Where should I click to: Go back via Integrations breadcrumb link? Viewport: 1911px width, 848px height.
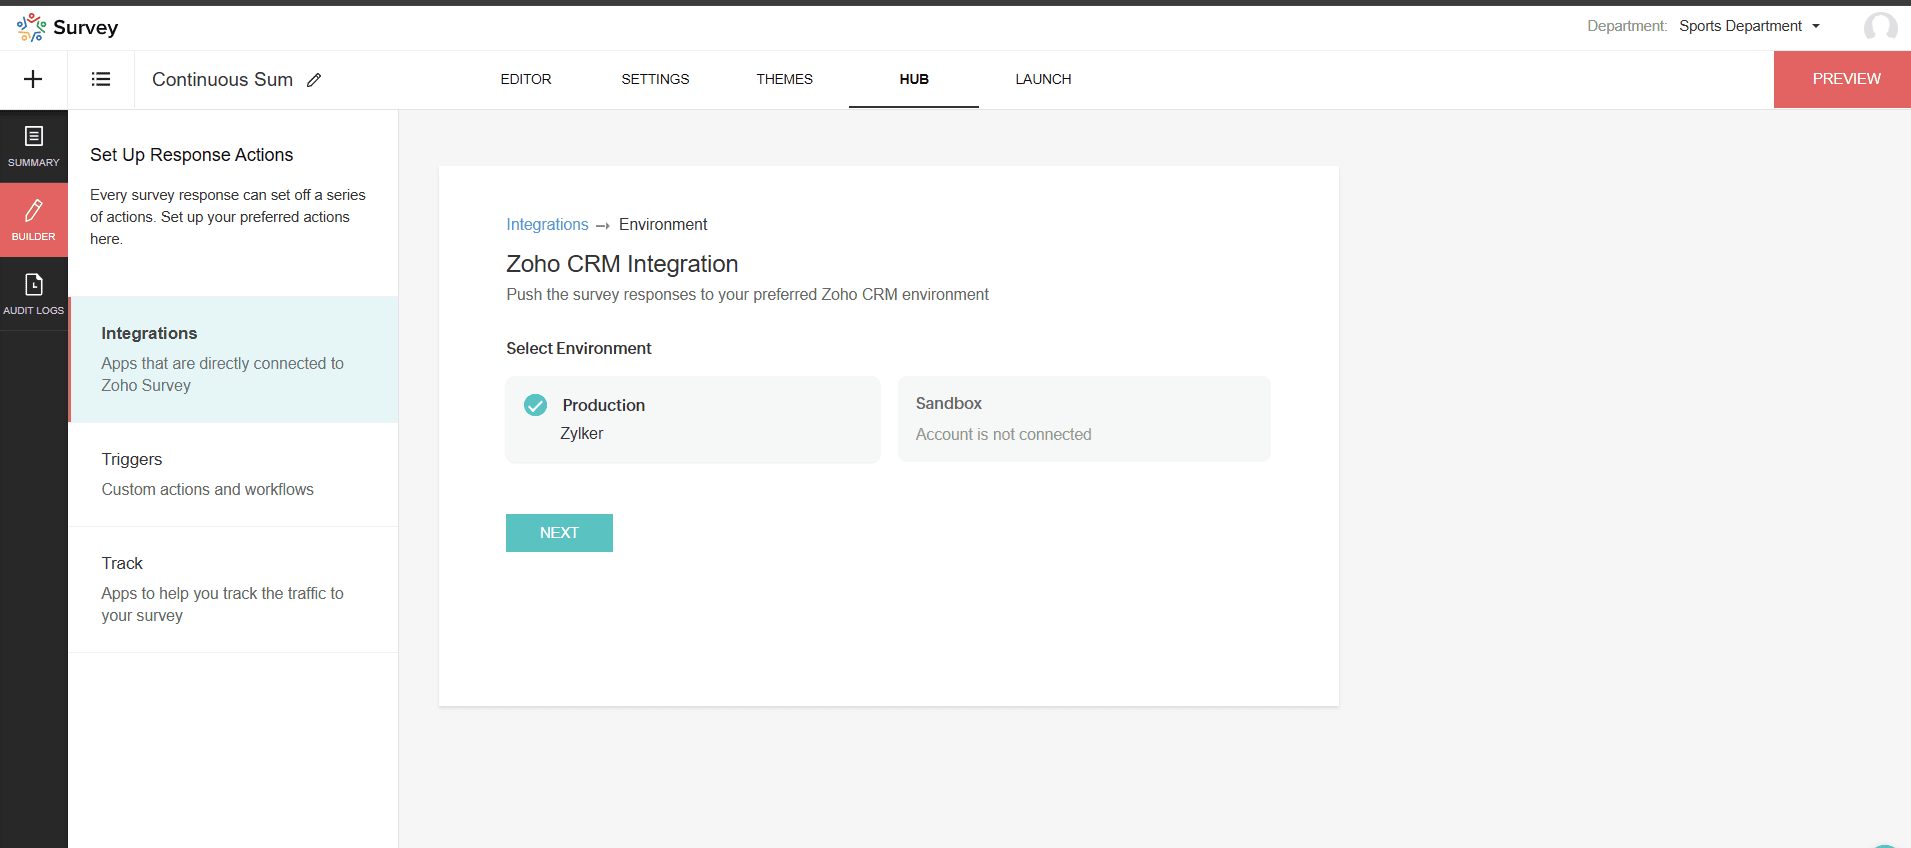click(547, 225)
